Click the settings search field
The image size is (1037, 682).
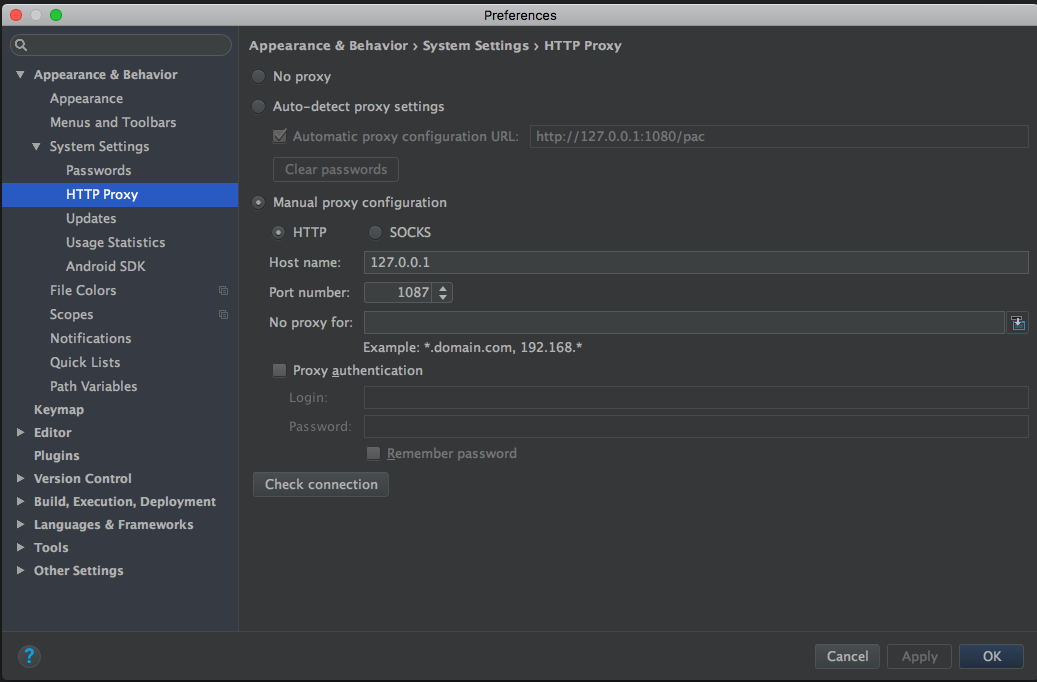121,45
